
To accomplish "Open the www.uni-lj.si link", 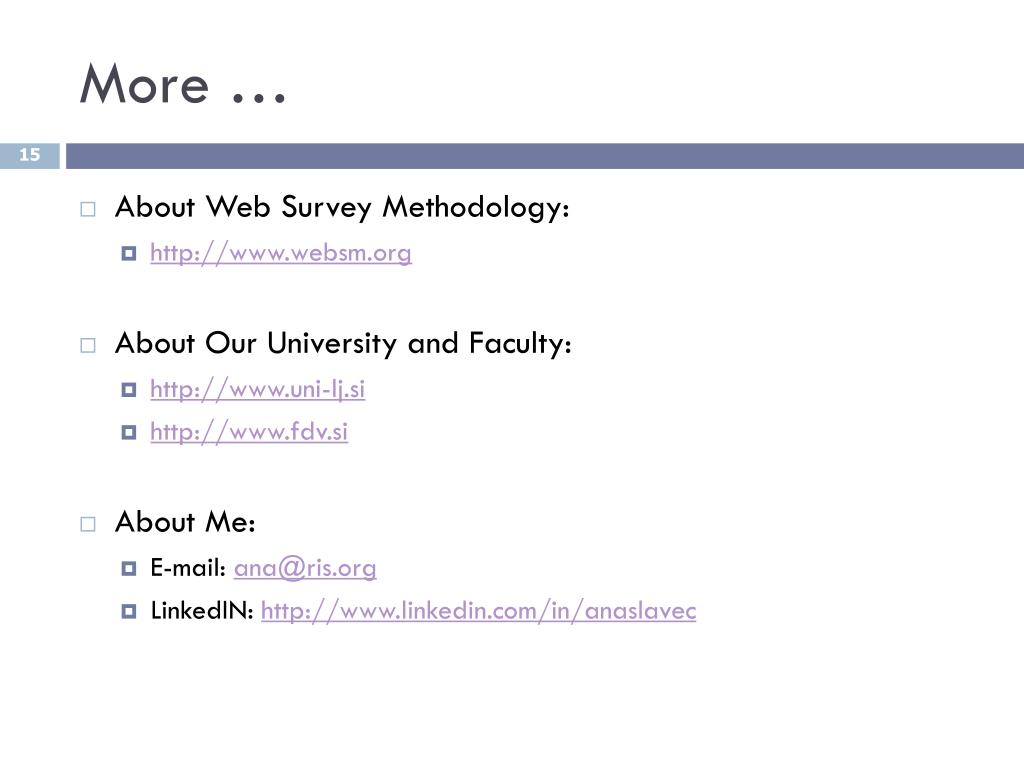I will click(257, 390).
